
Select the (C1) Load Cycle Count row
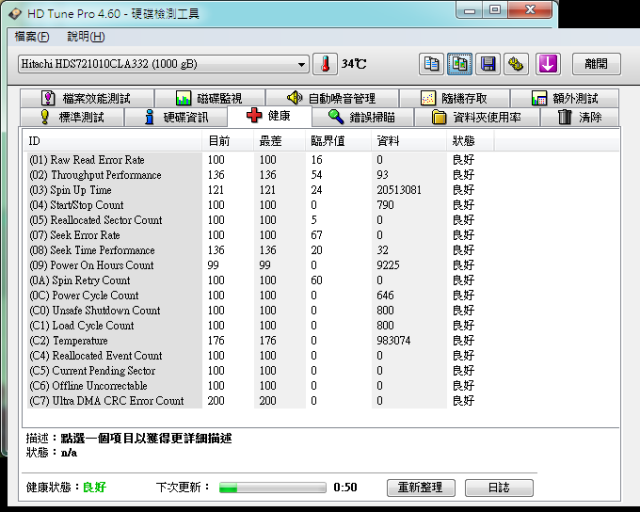[x=261, y=325]
